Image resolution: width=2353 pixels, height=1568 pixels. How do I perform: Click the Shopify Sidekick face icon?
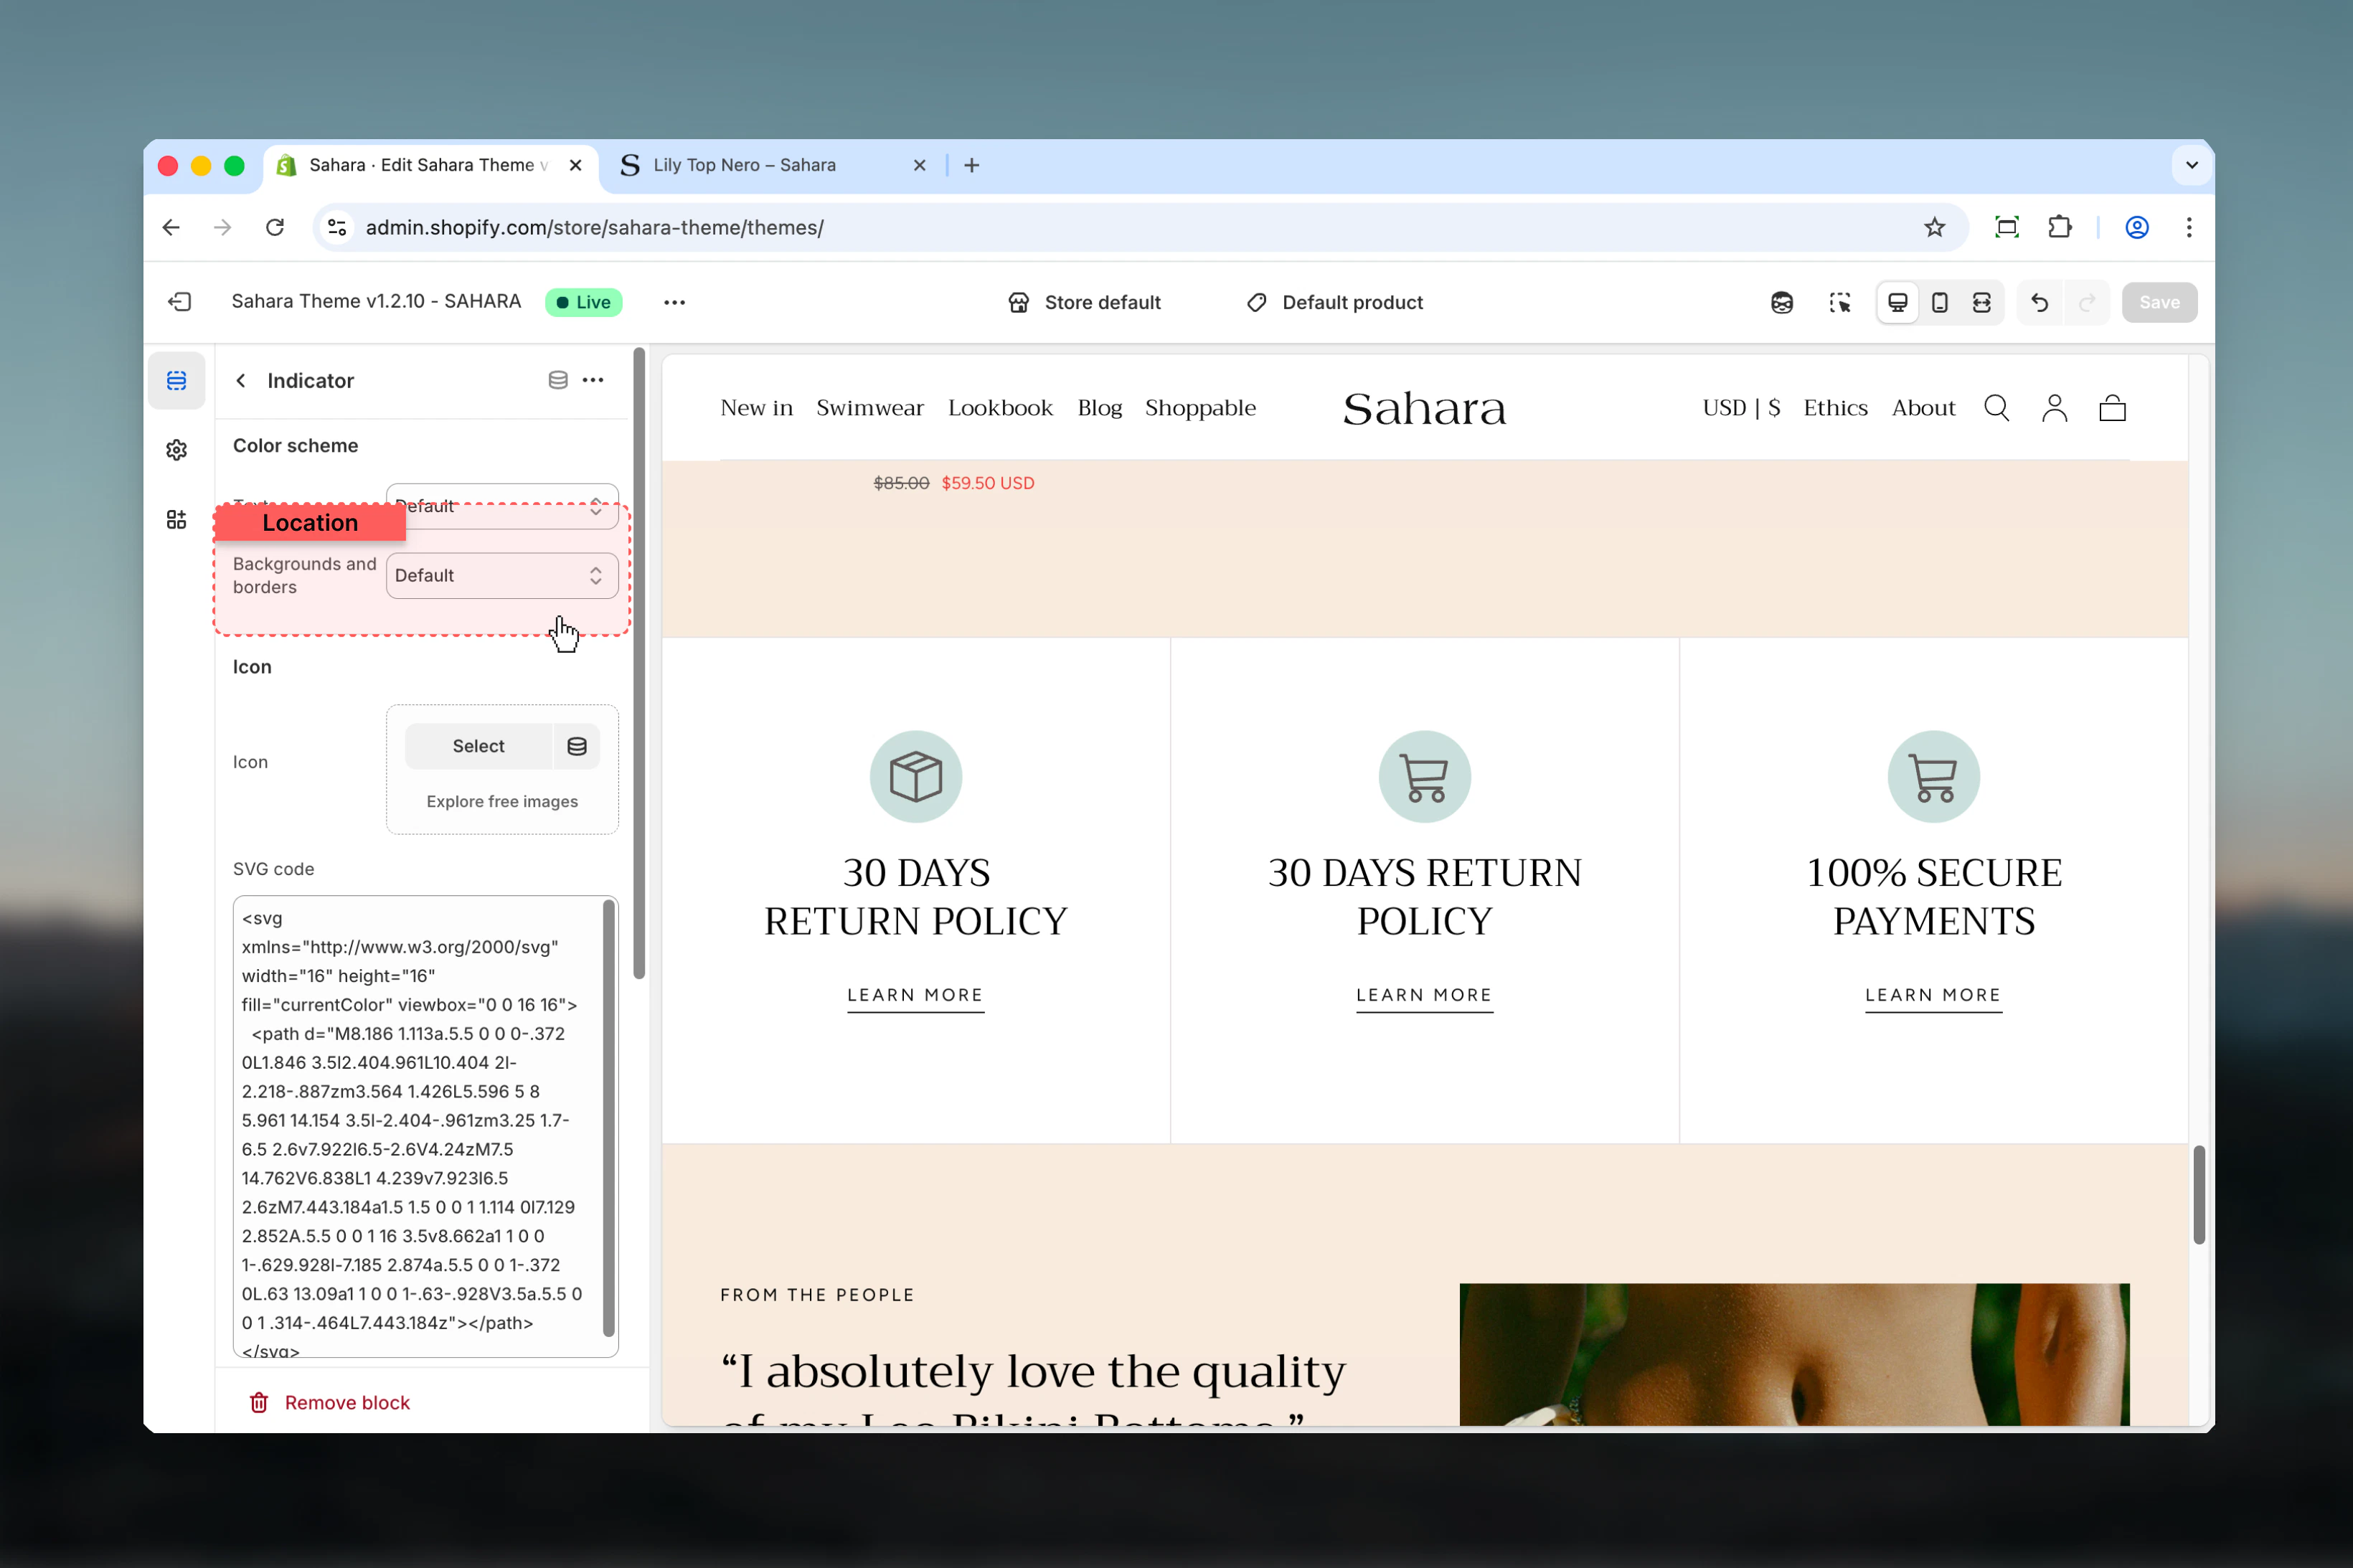[1782, 302]
